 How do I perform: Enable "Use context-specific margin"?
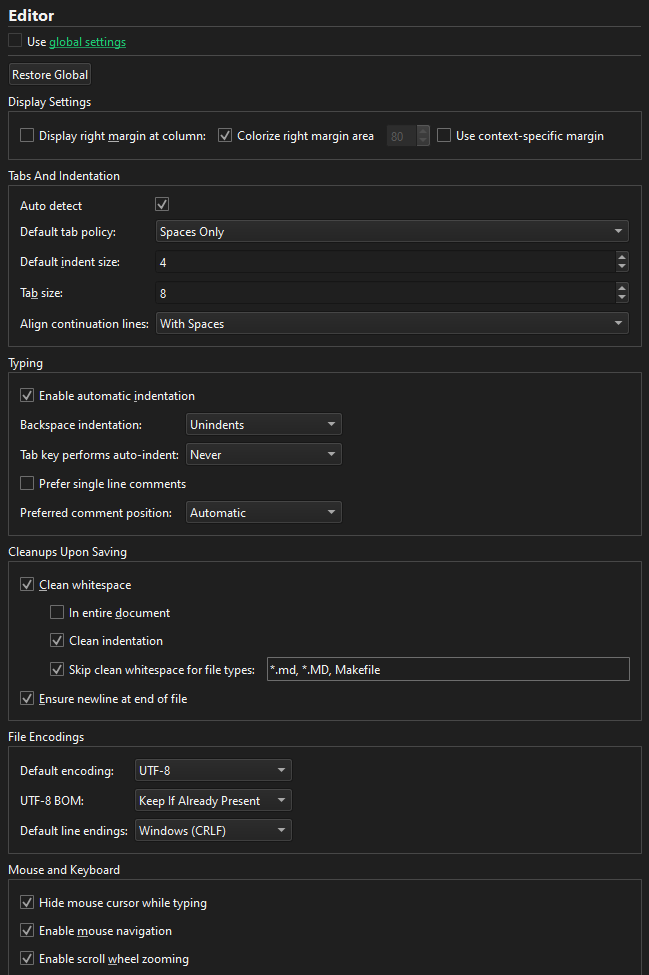pos(443,135)
